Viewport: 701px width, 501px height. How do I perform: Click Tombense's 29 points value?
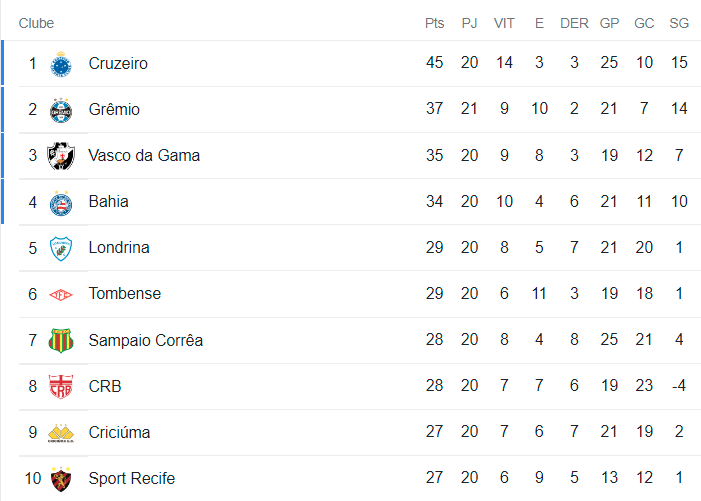[434, 294]
